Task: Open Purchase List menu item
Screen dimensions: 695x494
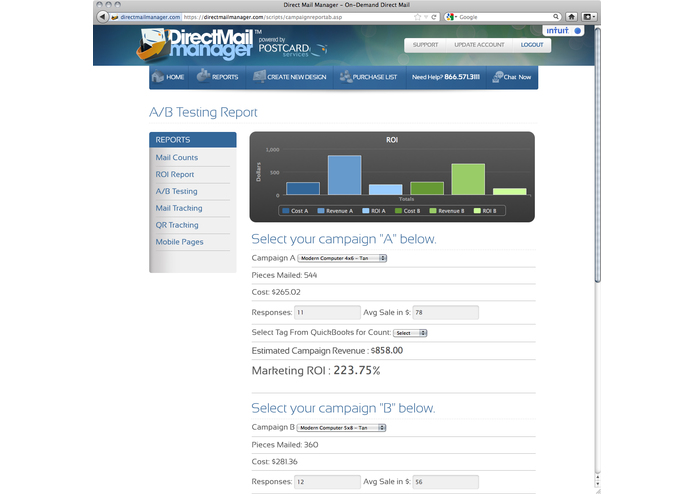Action: click(x=369, y=77)
